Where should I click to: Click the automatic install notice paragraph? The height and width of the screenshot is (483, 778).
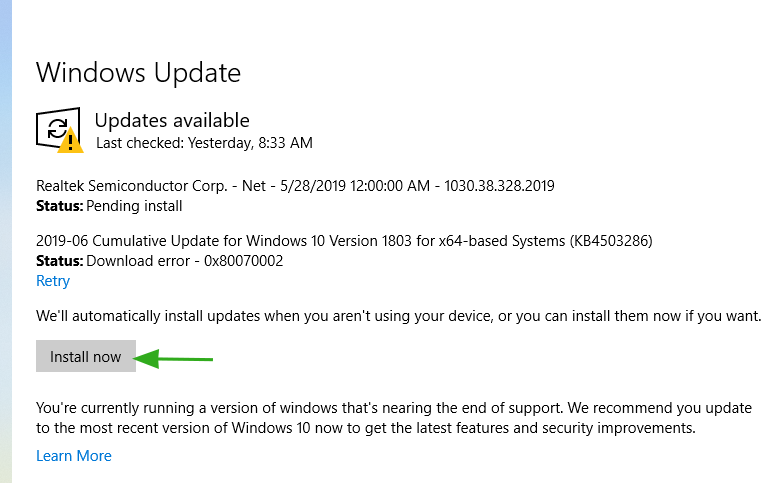pos(399,316)
